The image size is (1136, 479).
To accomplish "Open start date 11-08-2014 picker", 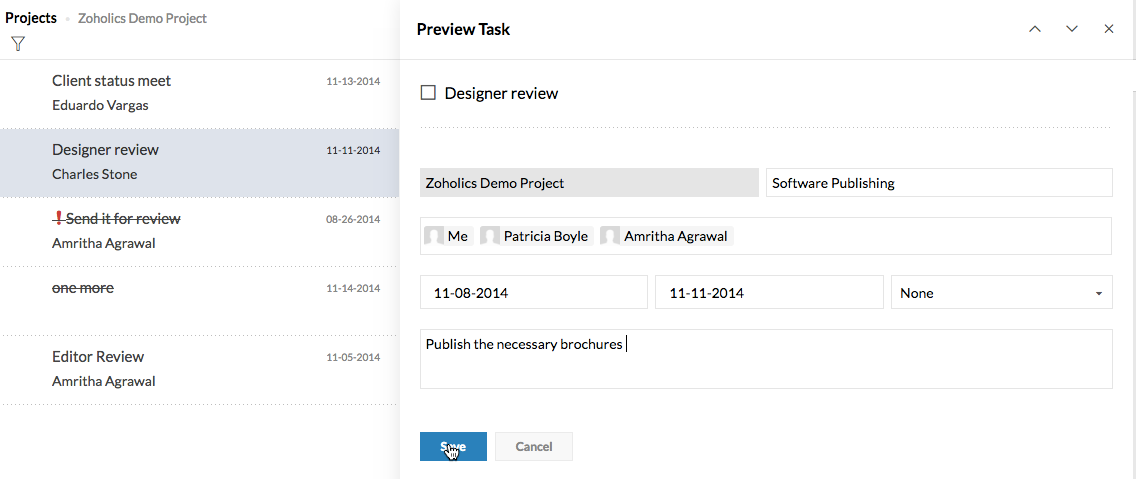I will point(533,293).
